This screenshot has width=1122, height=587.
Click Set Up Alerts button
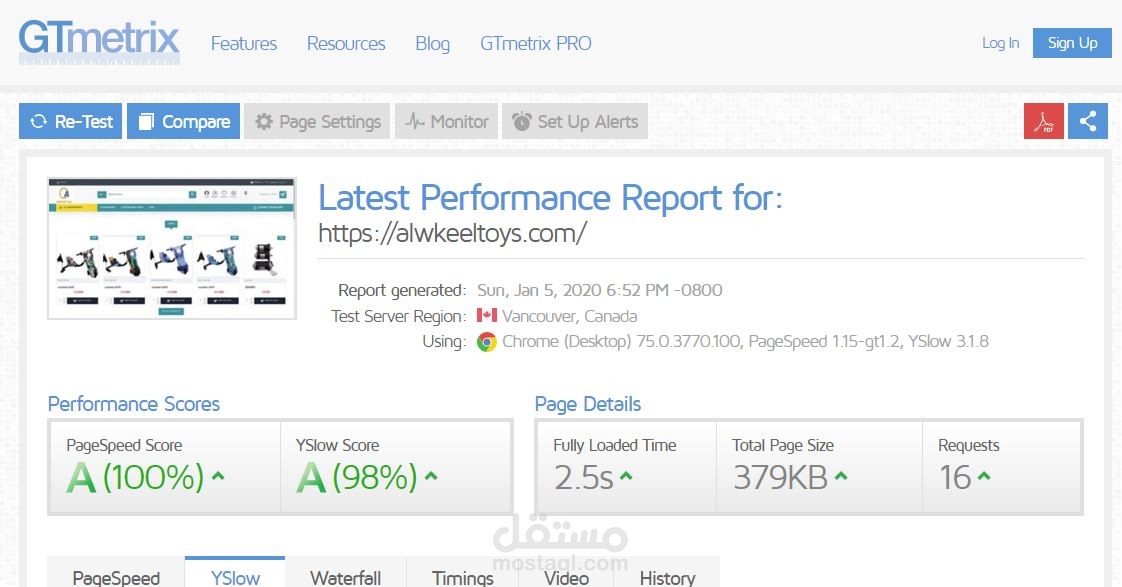click(x=575, y=122)
